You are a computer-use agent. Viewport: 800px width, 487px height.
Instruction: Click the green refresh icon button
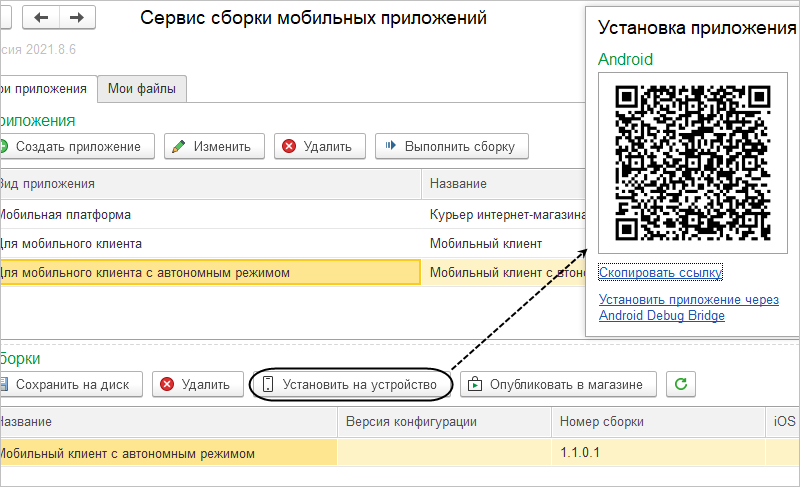click(x=681, y=383)
